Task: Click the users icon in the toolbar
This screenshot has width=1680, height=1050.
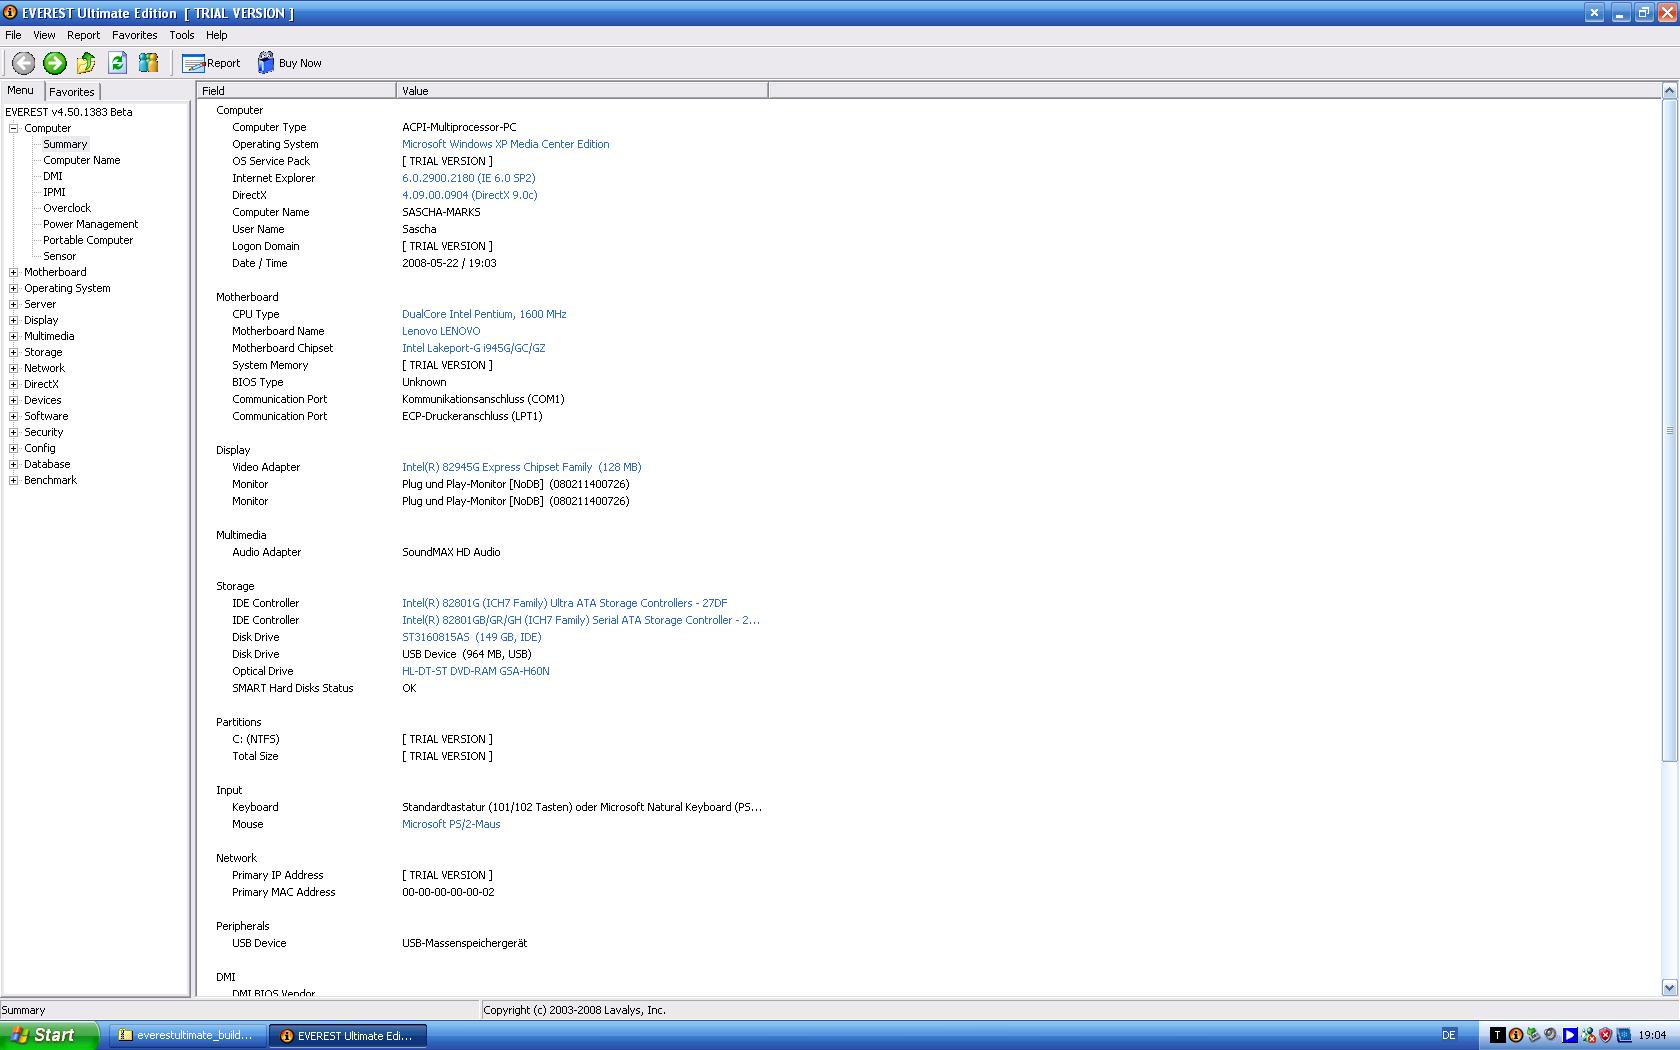Action: tap(148, 63)
